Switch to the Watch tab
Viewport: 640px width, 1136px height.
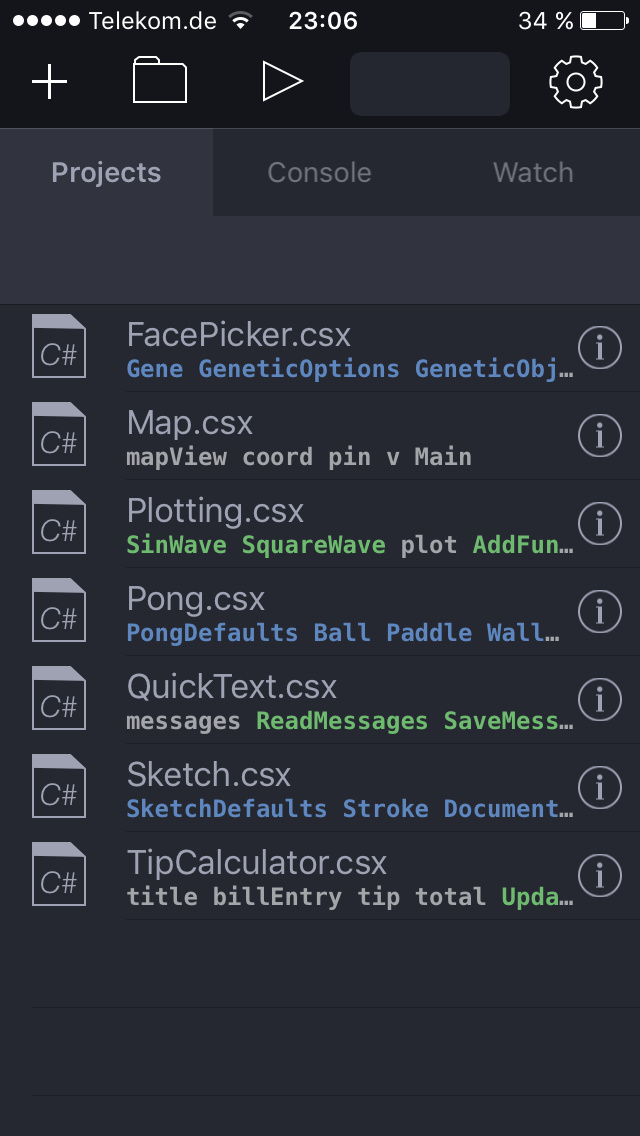click(x=533, y=173)
